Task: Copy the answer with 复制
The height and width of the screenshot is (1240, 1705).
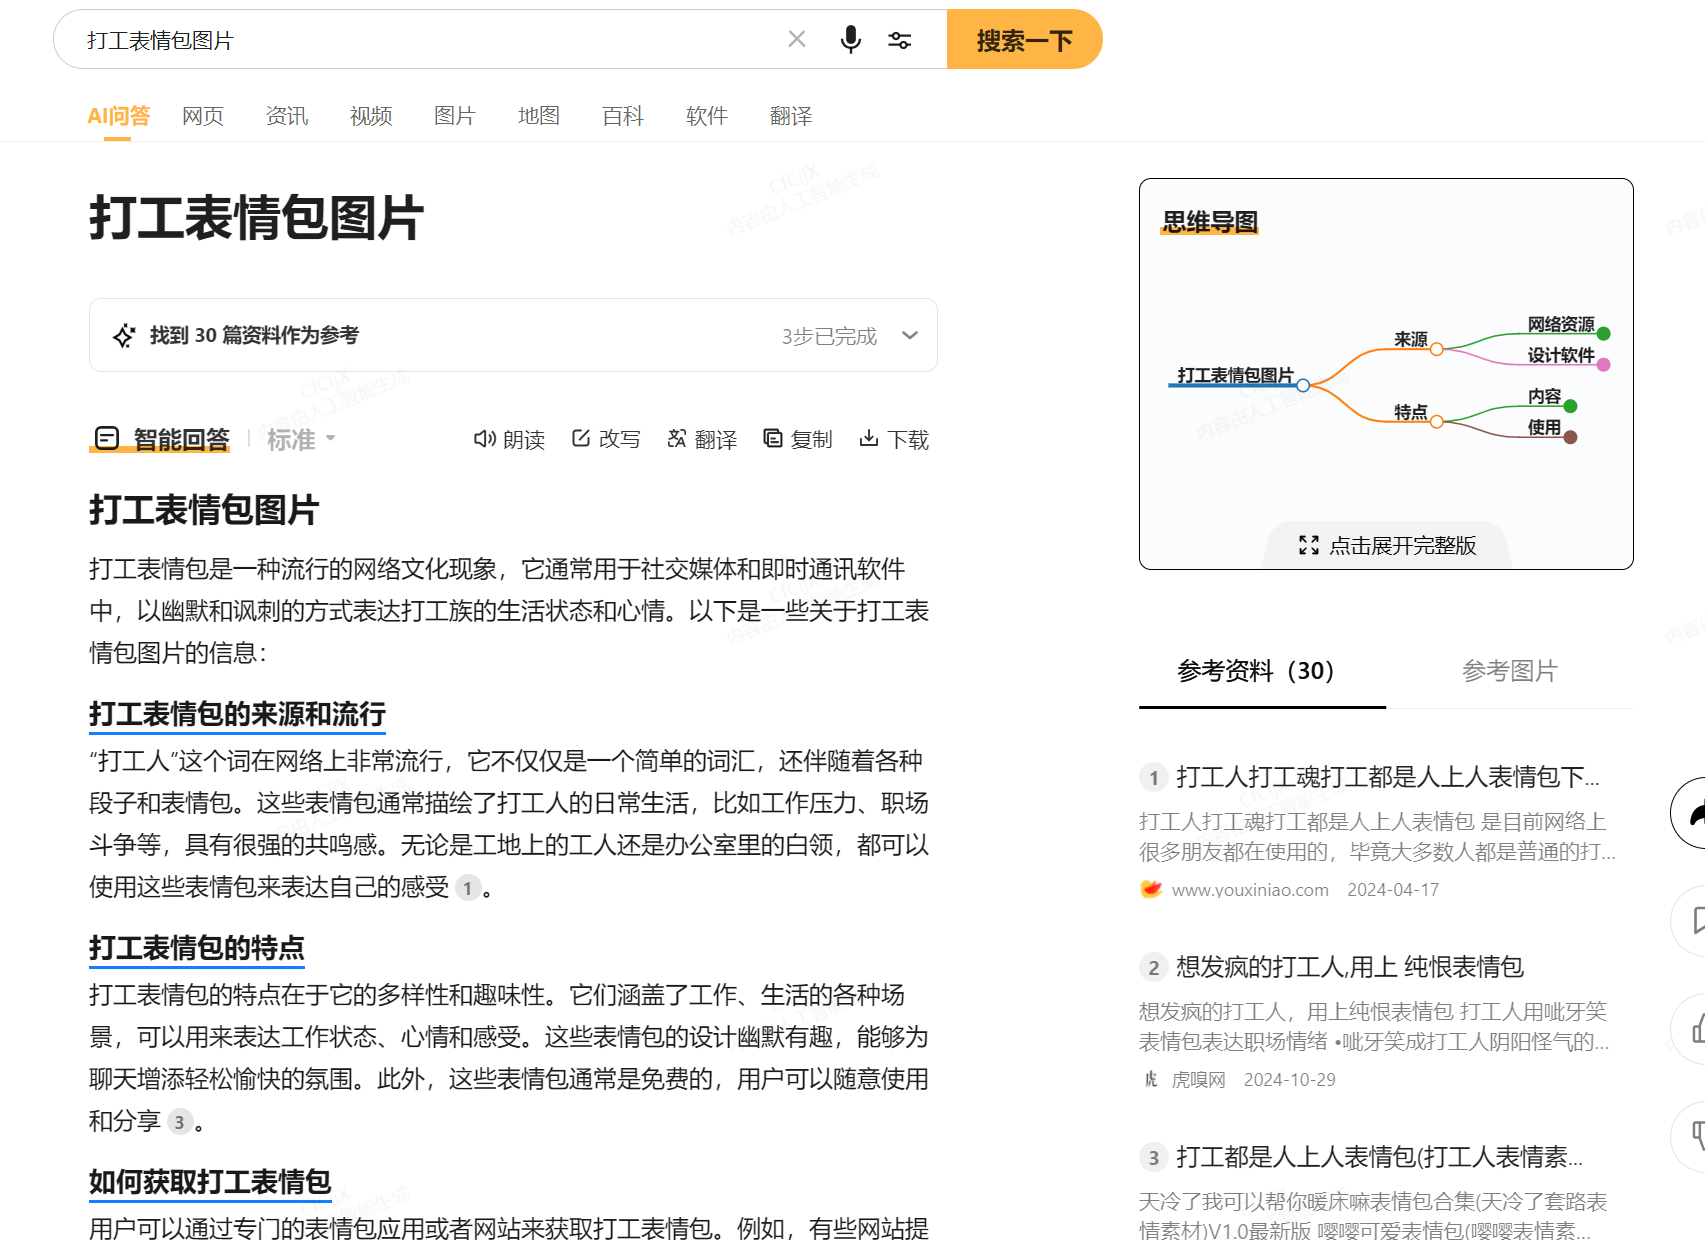Action: pos(798,439)
